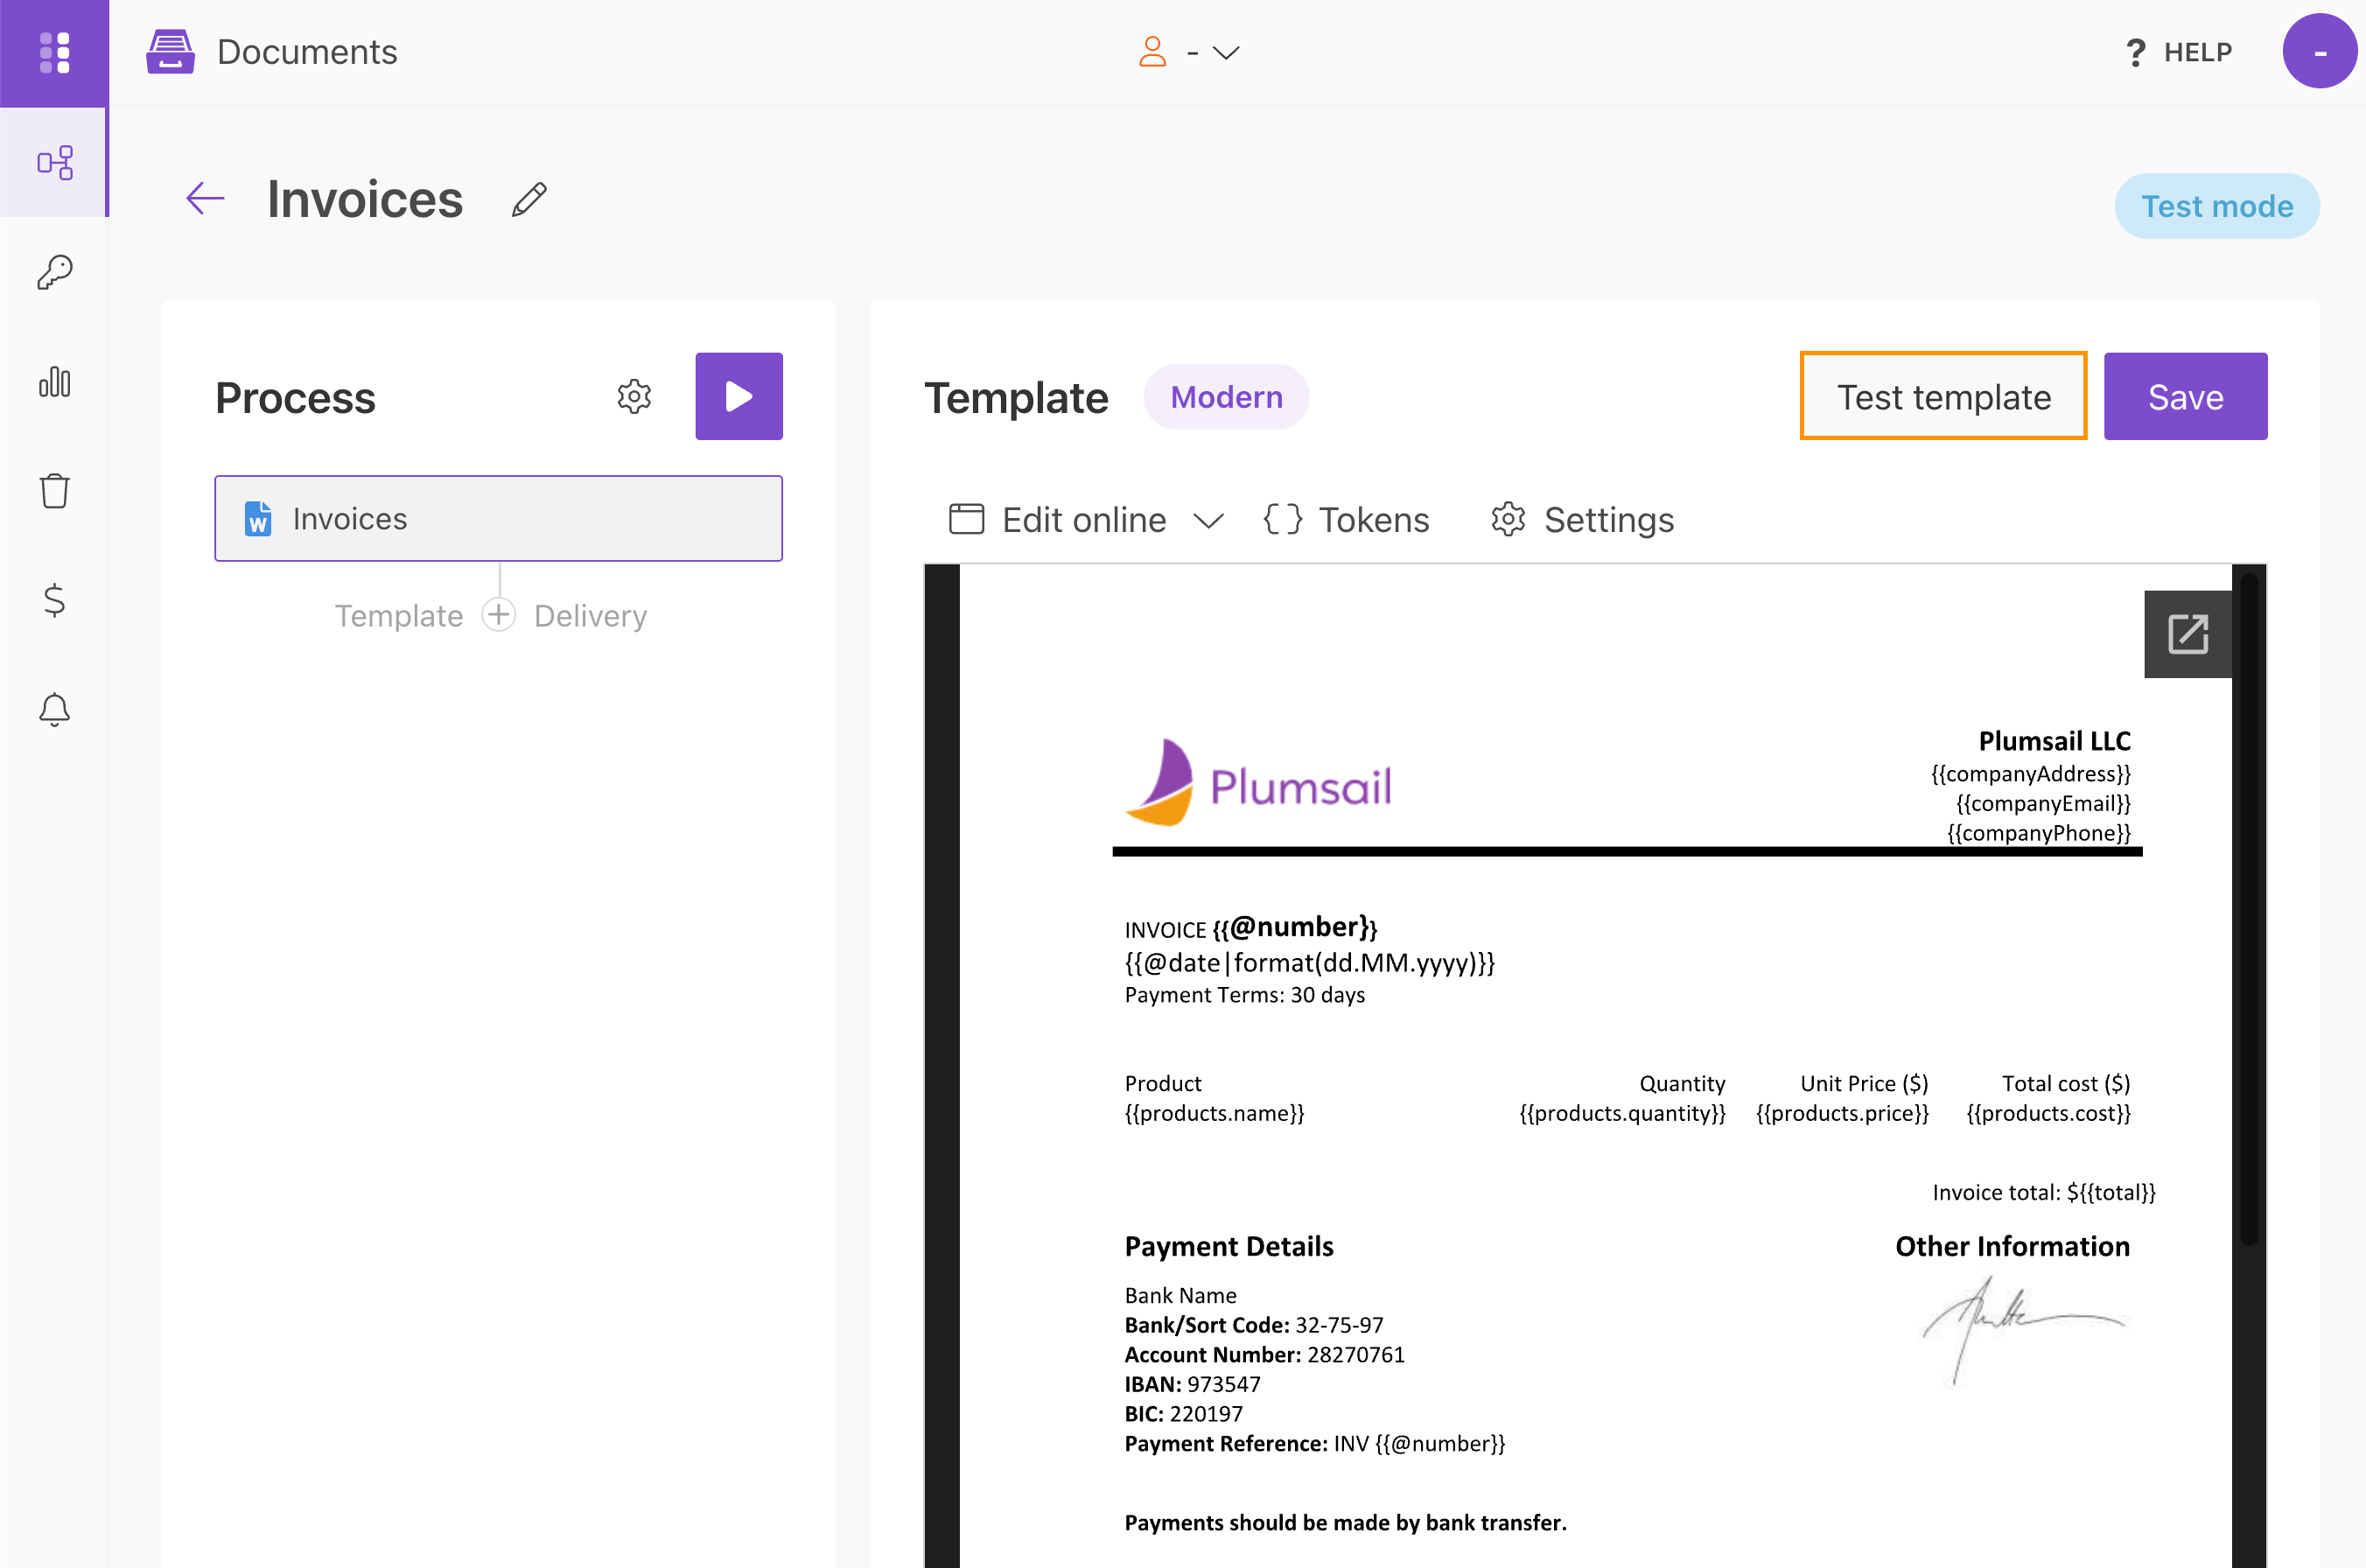Open the Tokens tab

pyautogui.click(x=1346, y=519)
